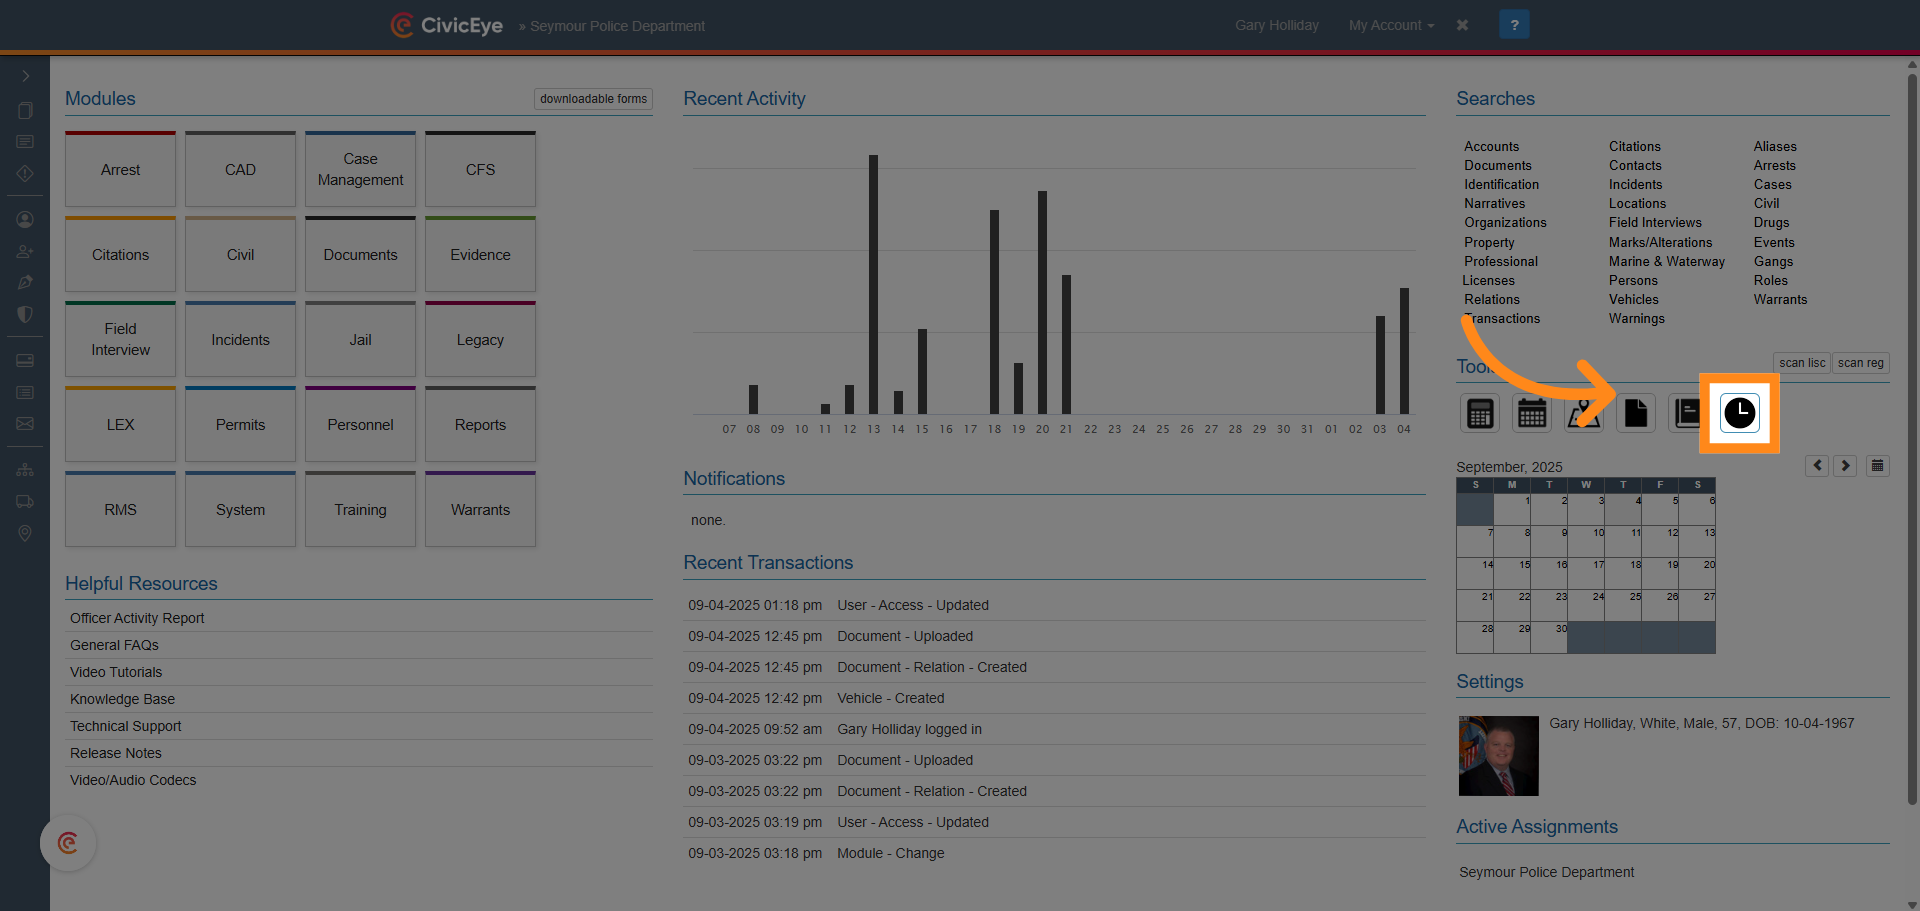This screenshot has width=1920, height=911.
Task: Click the Vehicle - Created transaction
Action: (891, 698)
